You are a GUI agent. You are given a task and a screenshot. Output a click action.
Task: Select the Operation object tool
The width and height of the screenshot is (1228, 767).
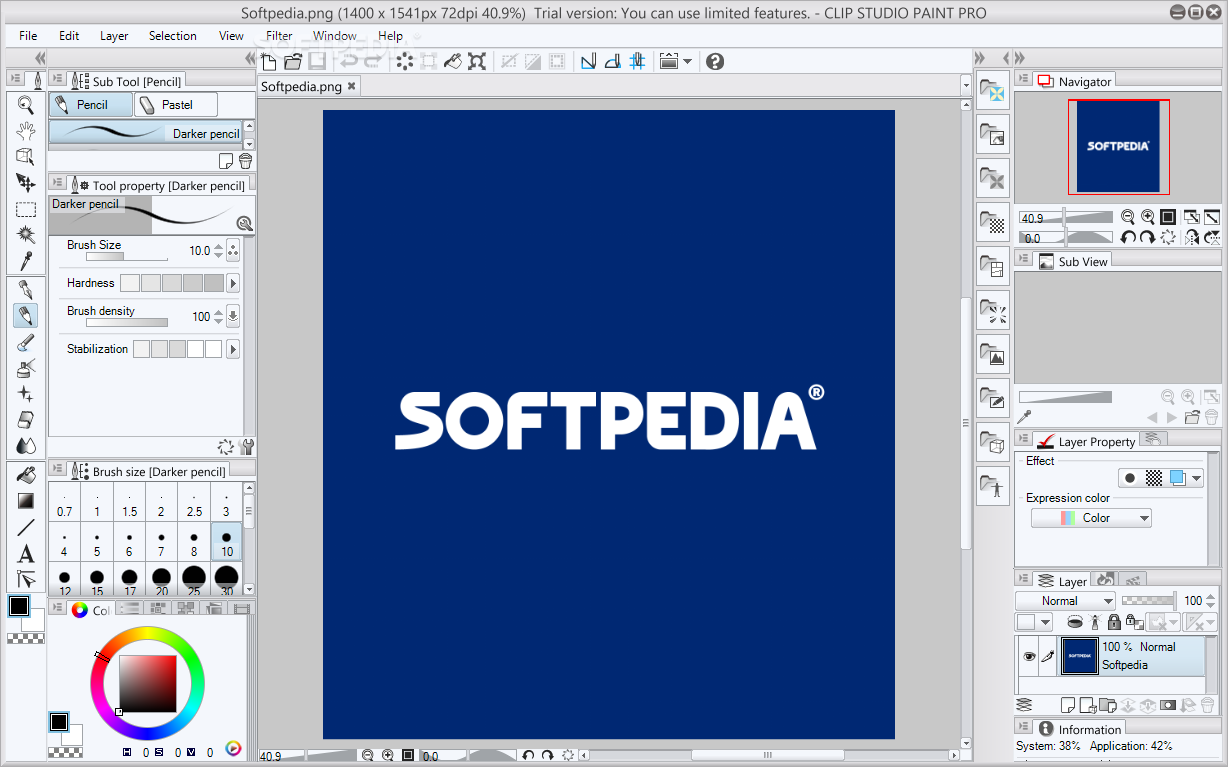[26, 157]
